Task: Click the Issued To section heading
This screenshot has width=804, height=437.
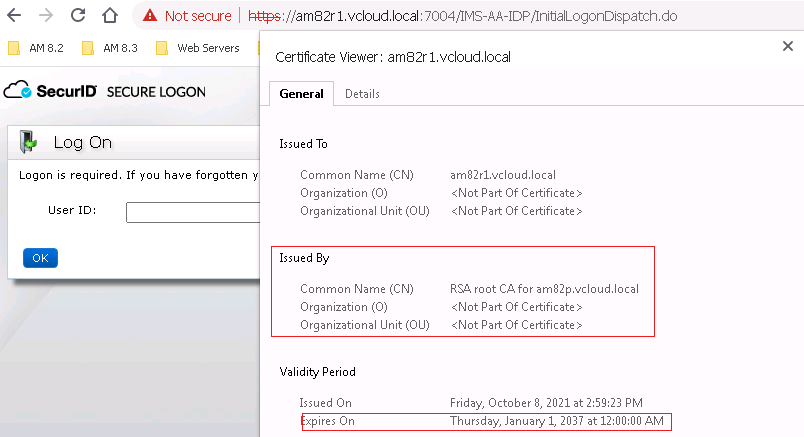Action: 303,144
